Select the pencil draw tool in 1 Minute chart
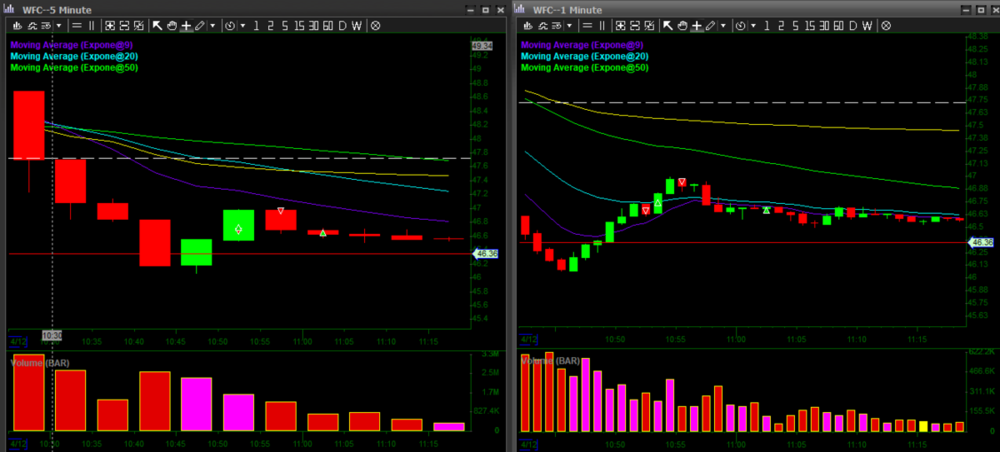 click(710, 25)
